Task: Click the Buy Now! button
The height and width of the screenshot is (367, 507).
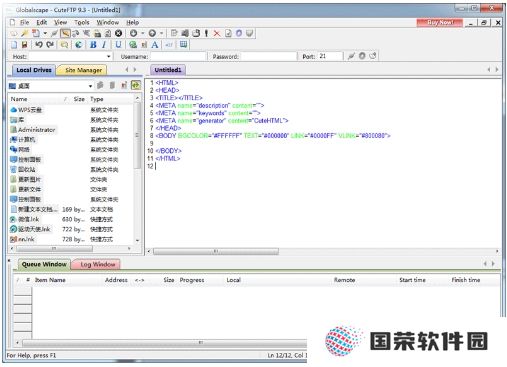Action: point(440,22)
